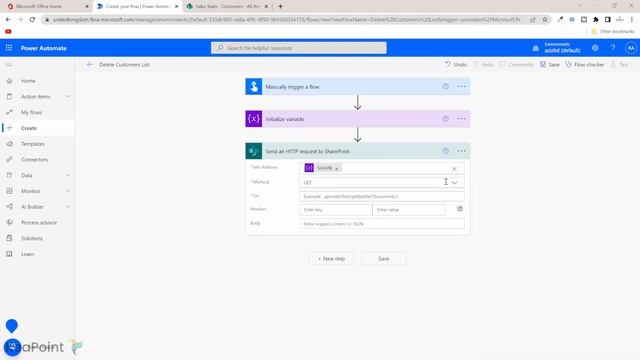Screen dimensions: 640x360
Task: Click Test in the top toolbar
Action: click(620, 64)
